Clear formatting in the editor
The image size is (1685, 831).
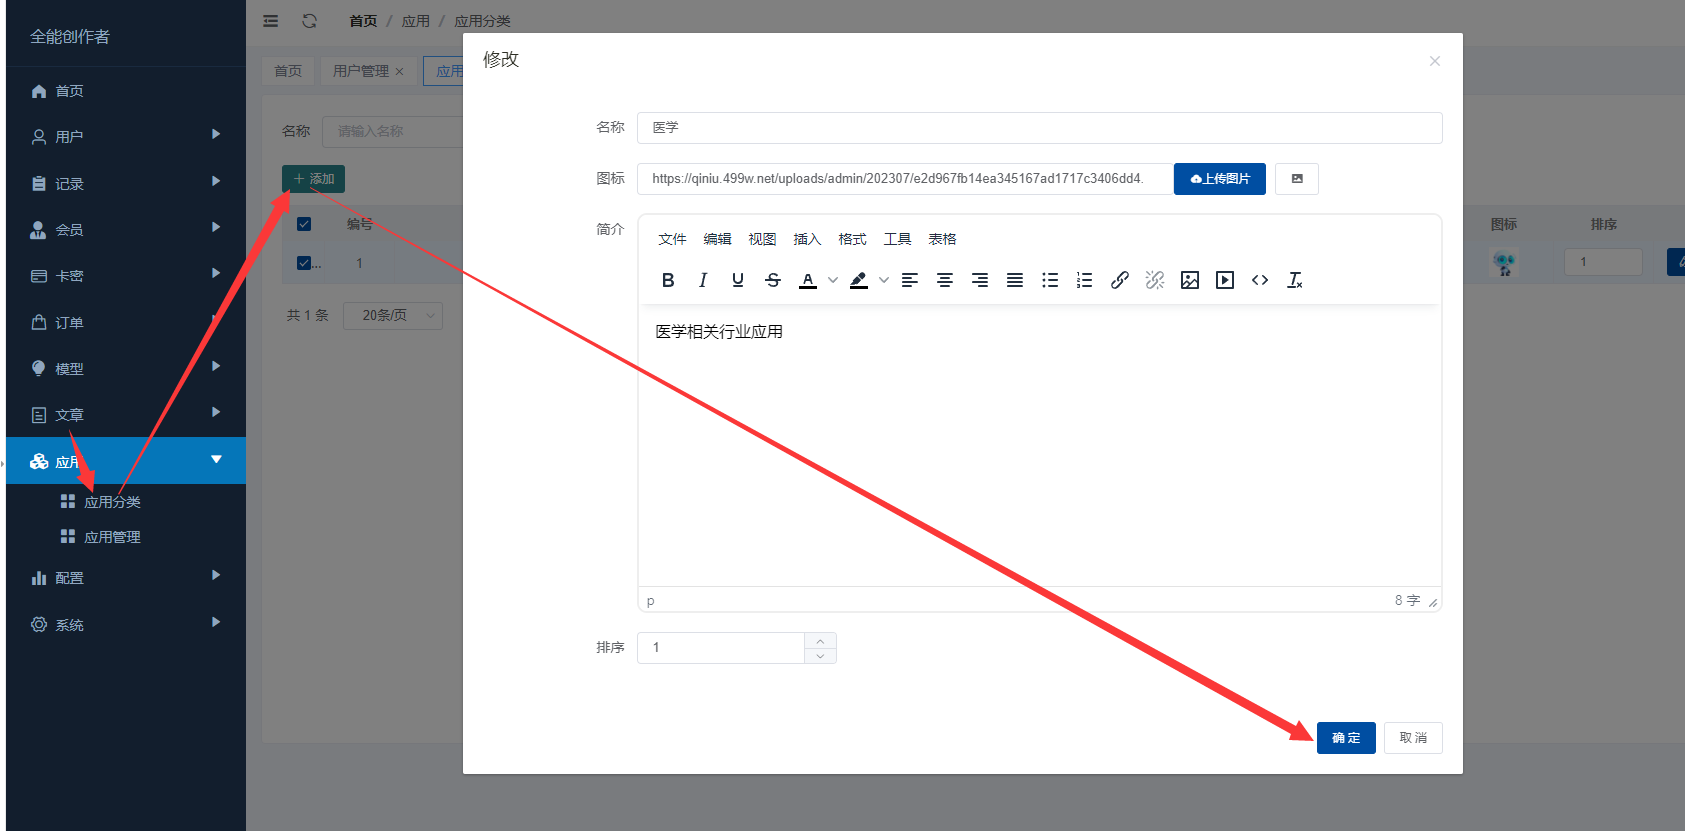pyautogui.click(x=1295, y=280)
